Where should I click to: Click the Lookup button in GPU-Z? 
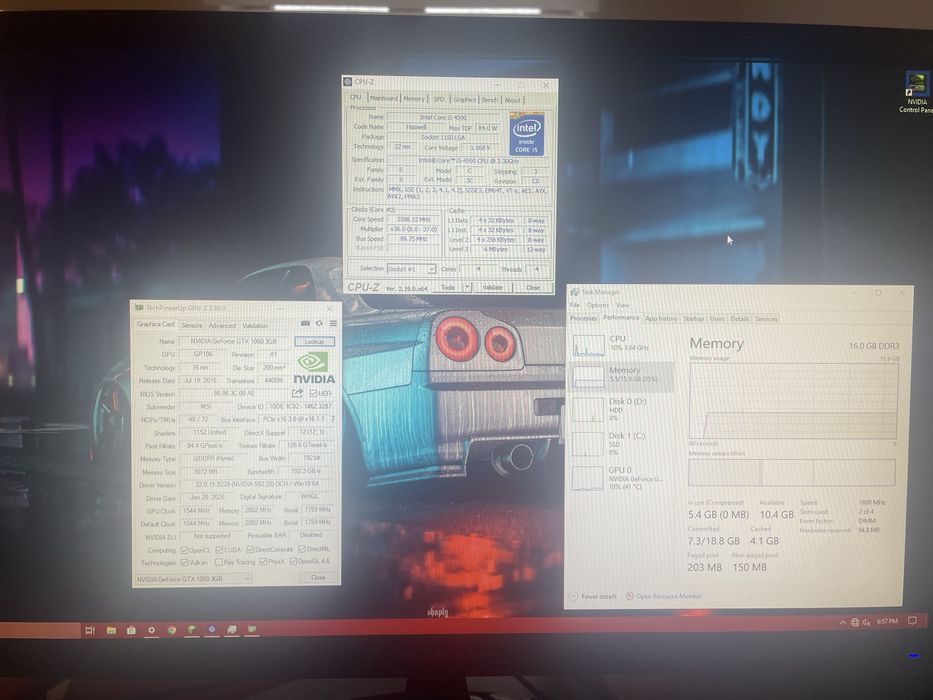click(x=314, y=341)
